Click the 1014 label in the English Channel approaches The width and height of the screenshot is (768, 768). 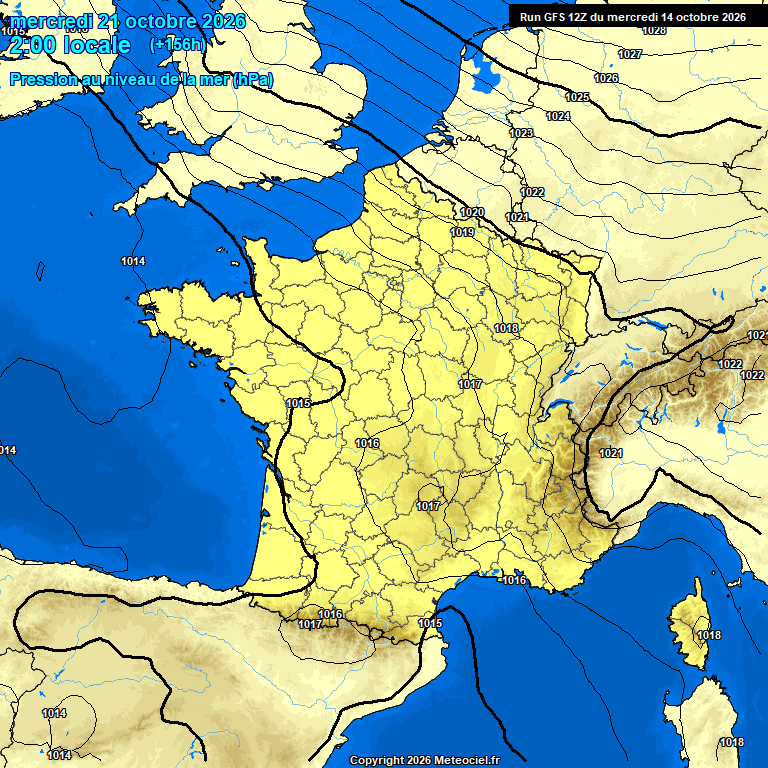[x=133, y=261]
